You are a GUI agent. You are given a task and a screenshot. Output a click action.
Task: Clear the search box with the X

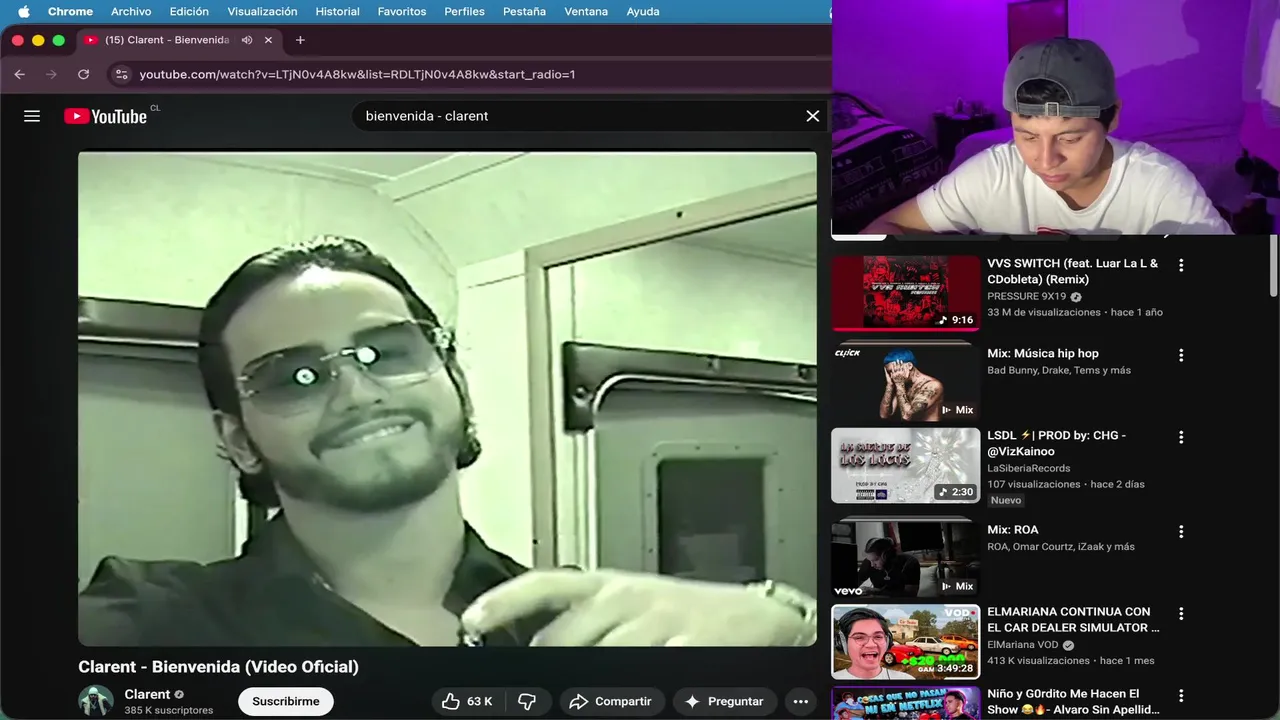click(813, 116)
